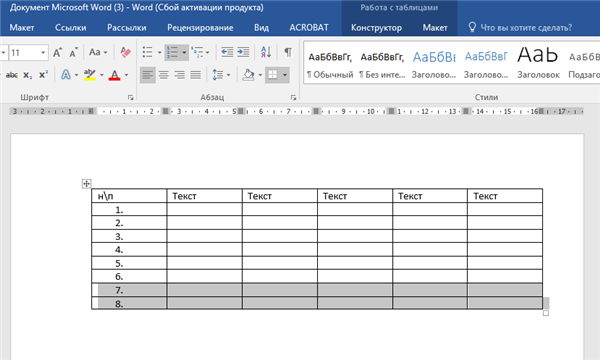Expand the numbering list dropdown arrow
This screenshot has height=360, width=600.
(x=184, y=52)
